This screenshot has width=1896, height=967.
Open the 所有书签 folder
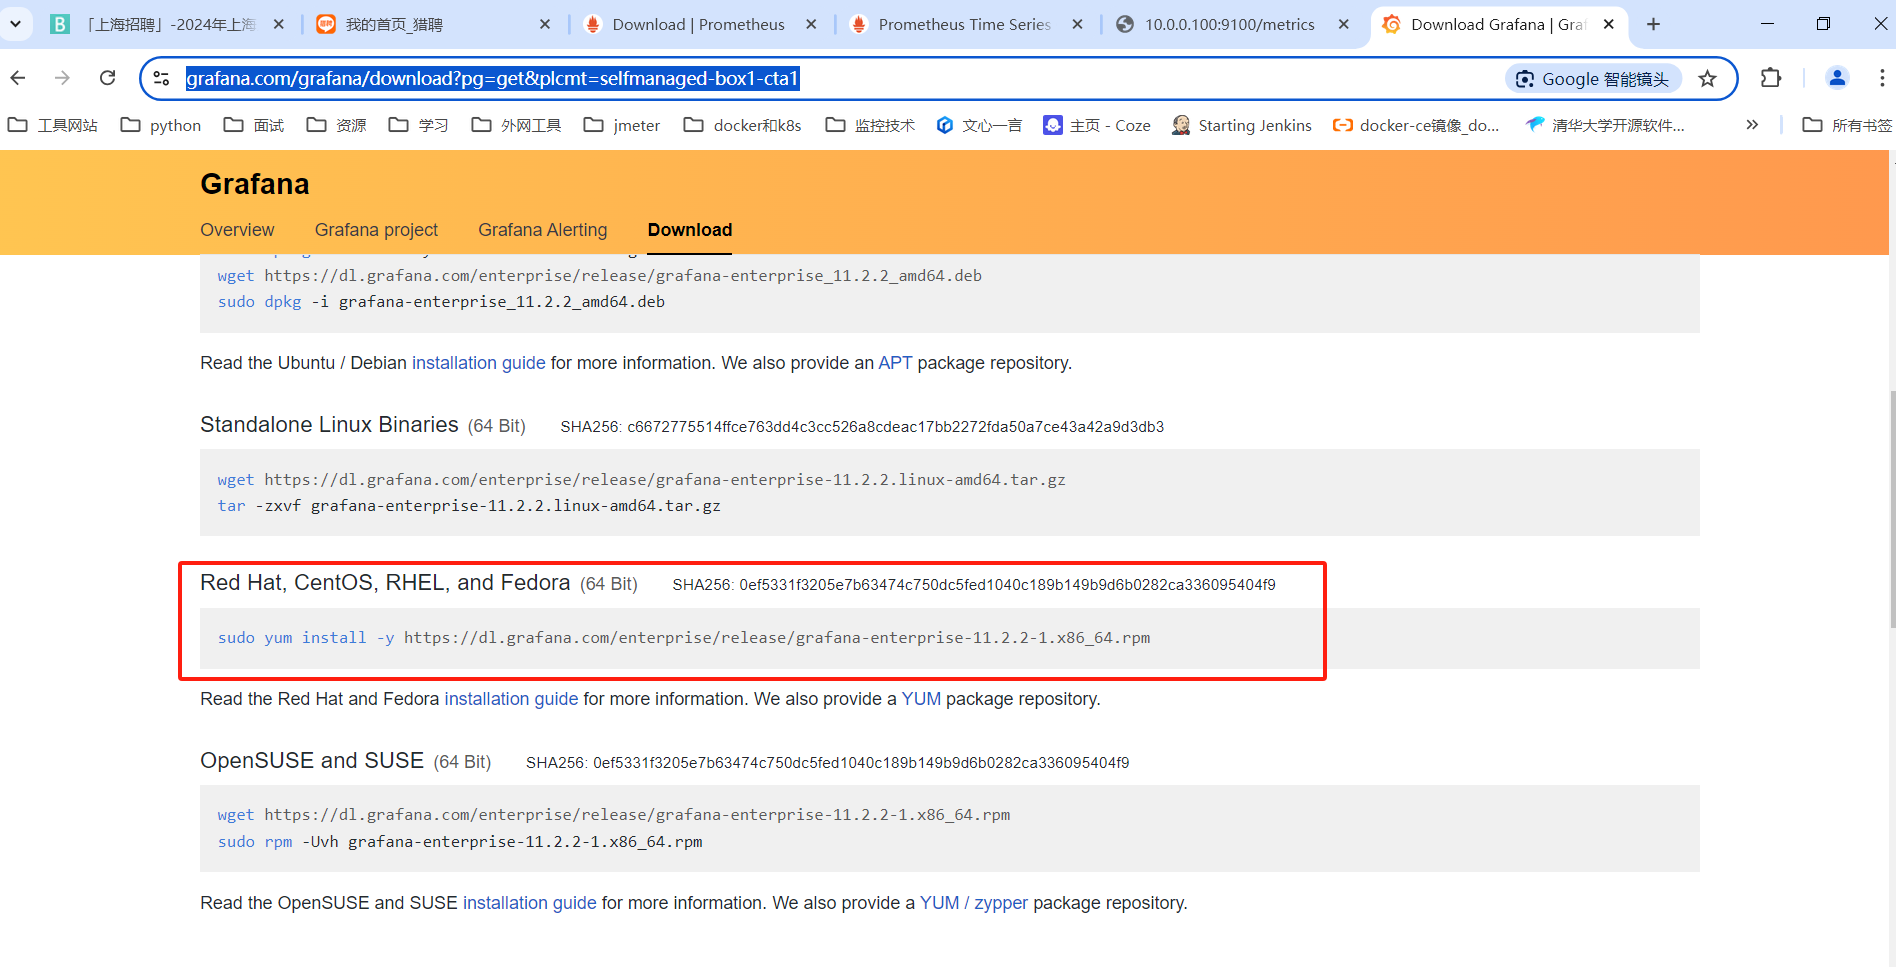click(1847, 125)
